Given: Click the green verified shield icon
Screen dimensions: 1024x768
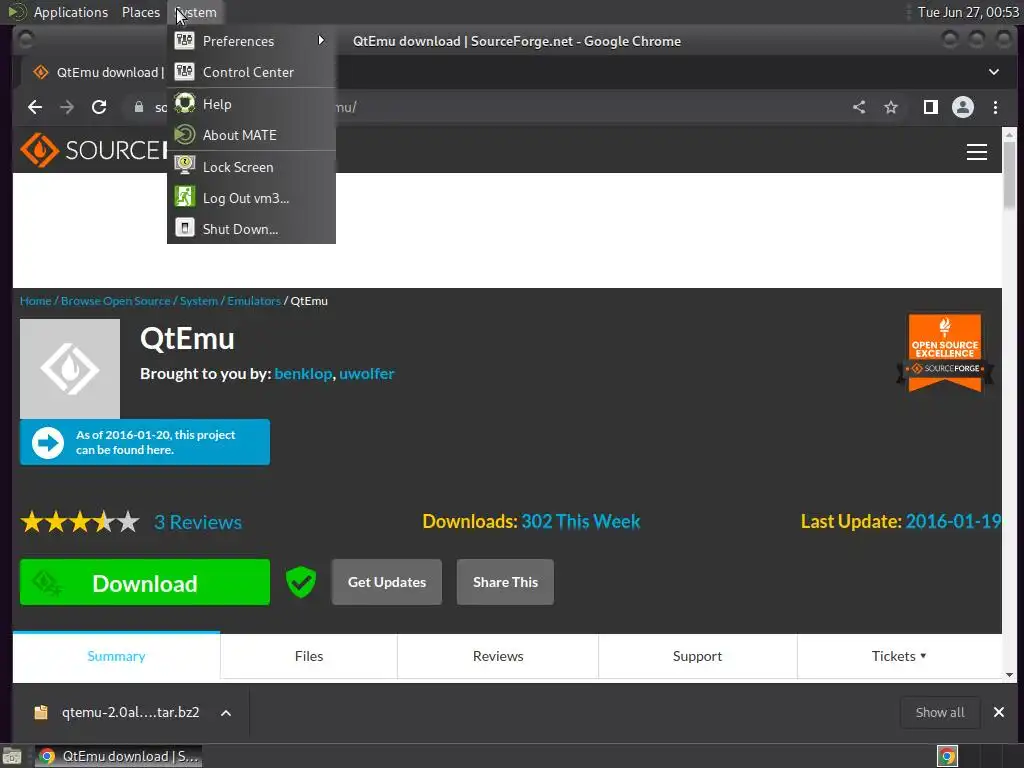Looking at the screenshot, I should 300,582.
